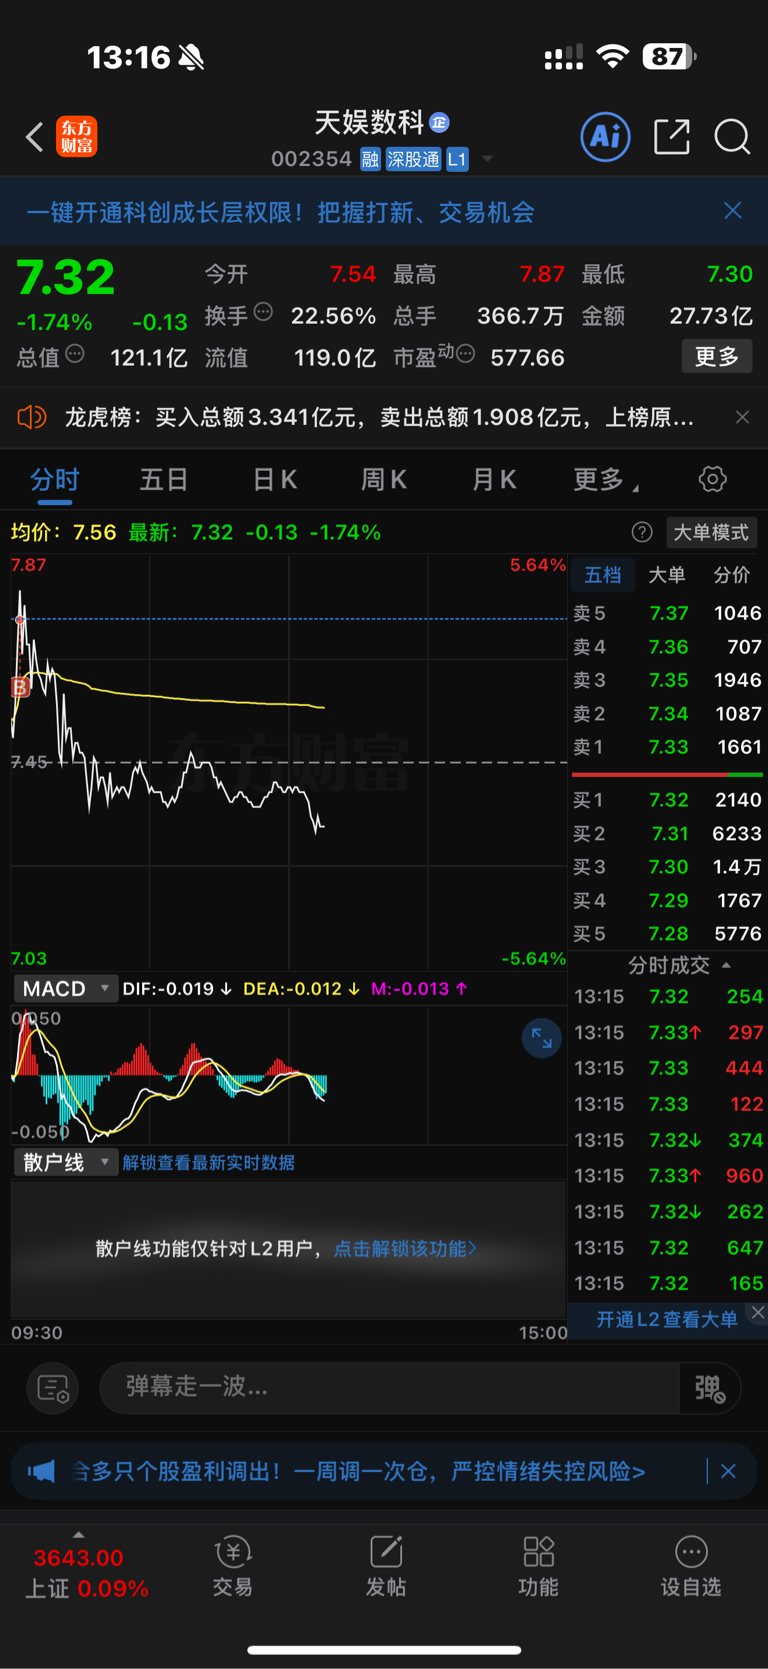768x1669 pixels.
Task: Tap the red B marker on chart
Action: point(20,687)
